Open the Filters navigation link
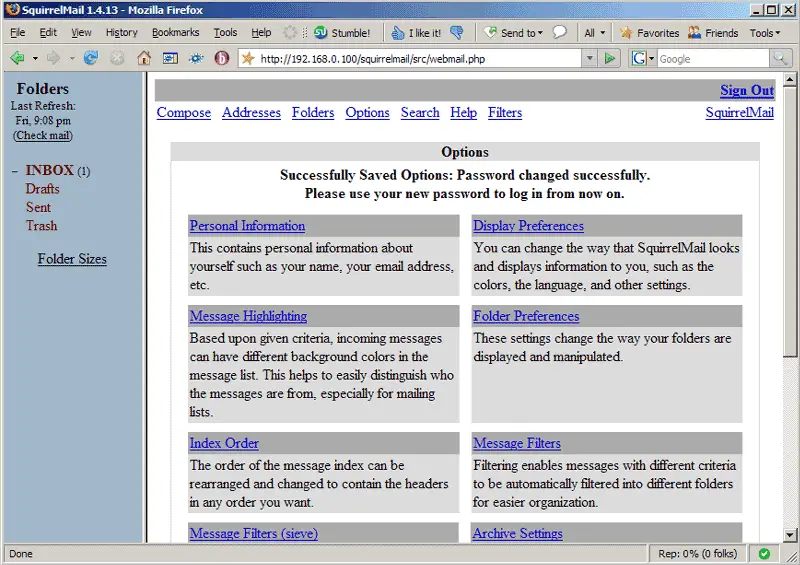 (x=505, y=112)
